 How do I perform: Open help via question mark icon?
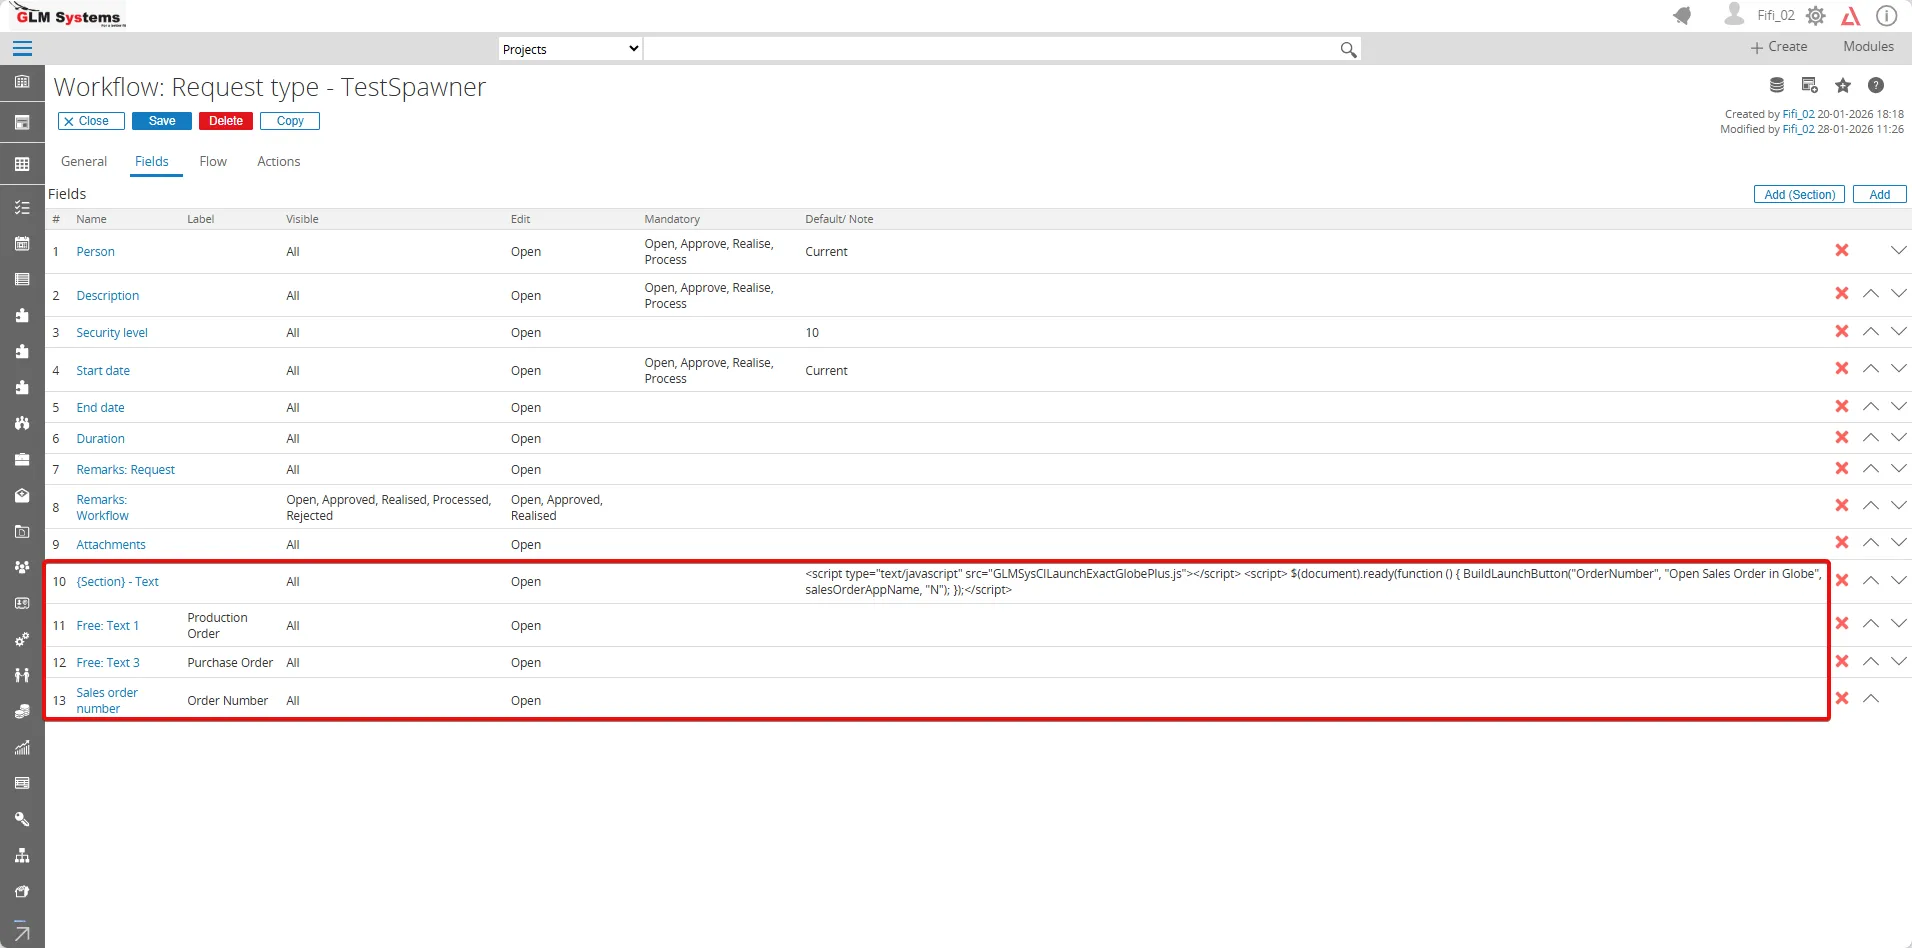pyautogui.click(x=1876, y=86)
